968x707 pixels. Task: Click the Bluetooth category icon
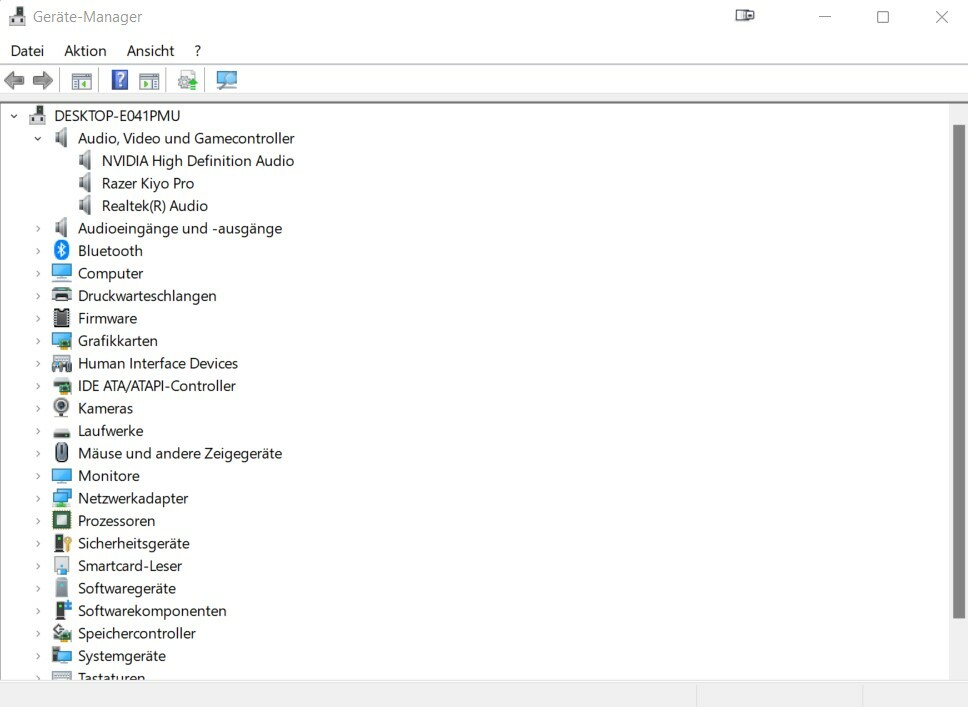click(x=61, y=250)
